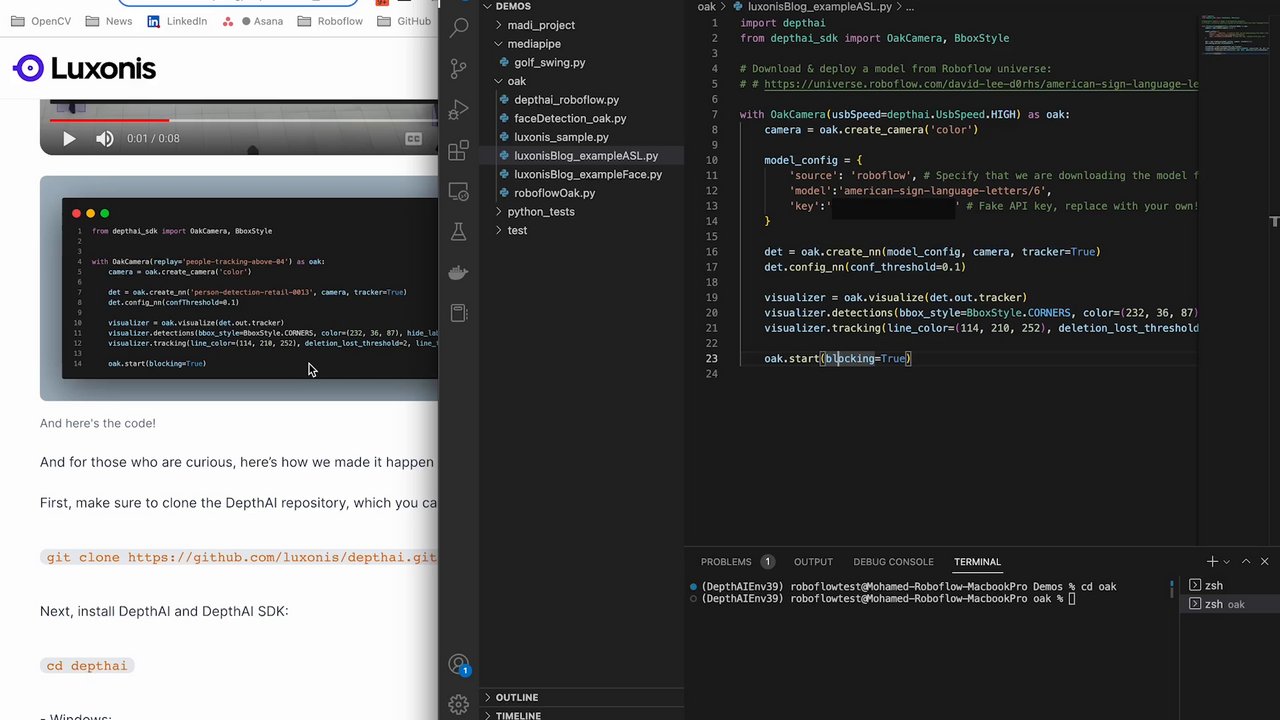Open the Run and Debug view
Image resolution: width=1280 pixels, height=720 pixels.
click(459, 110)
